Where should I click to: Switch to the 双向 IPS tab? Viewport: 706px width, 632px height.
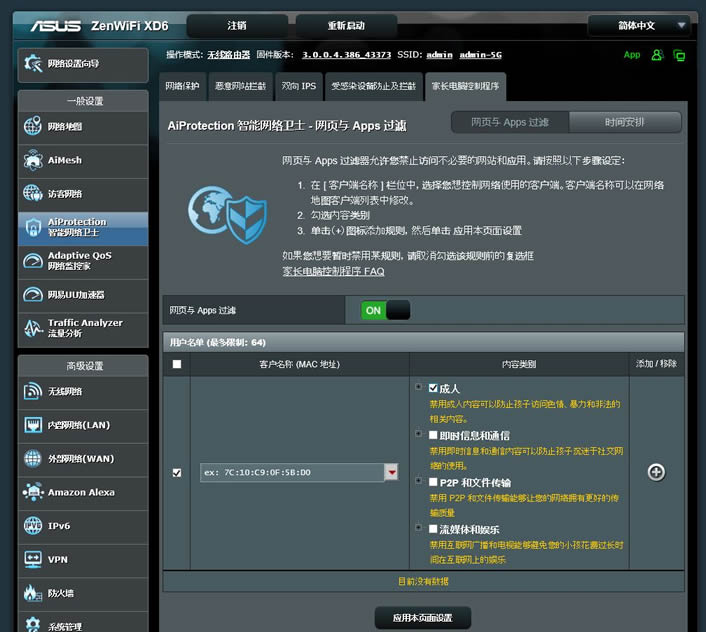[299, 86]
